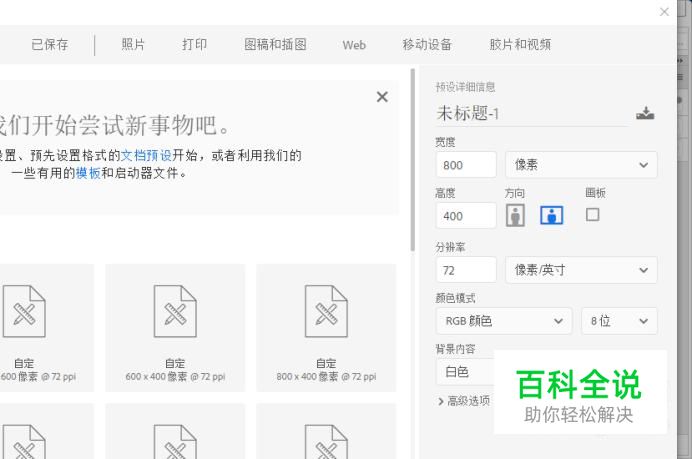Open the 模板 link

(88, 173)
